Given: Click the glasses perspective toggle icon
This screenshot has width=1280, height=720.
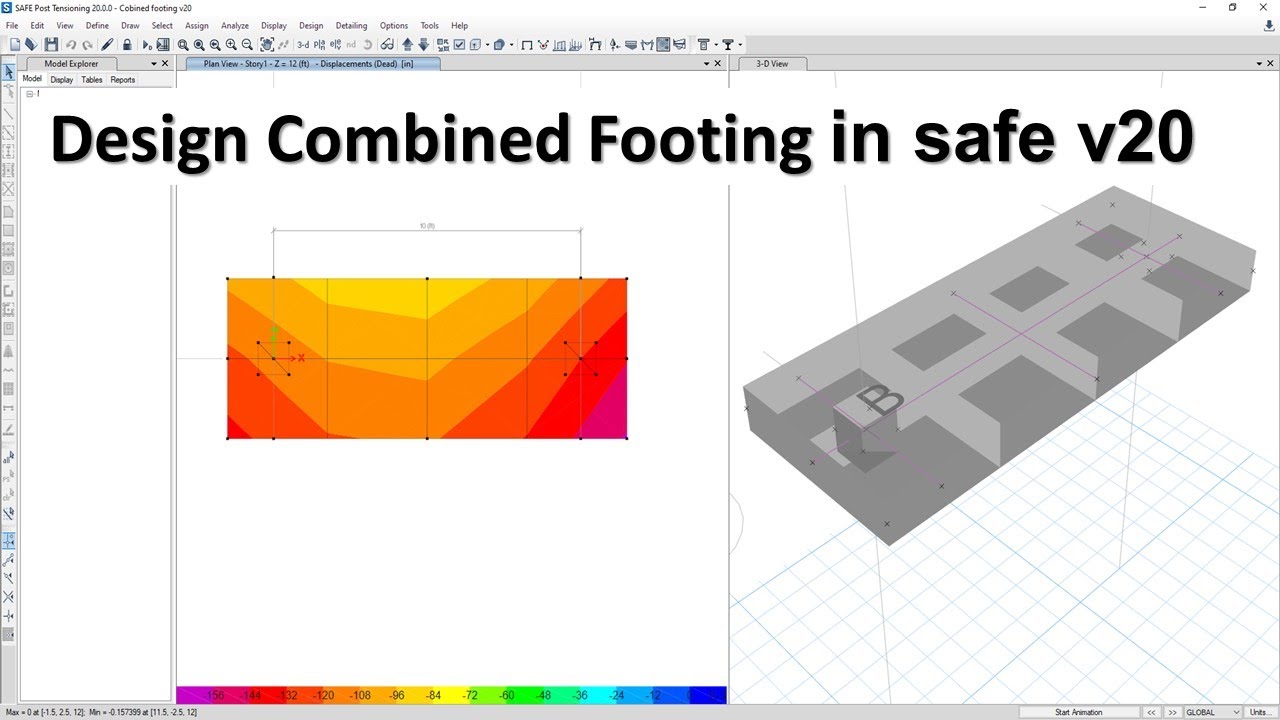Looking at the screenshot, I should (x=387, y=44).
